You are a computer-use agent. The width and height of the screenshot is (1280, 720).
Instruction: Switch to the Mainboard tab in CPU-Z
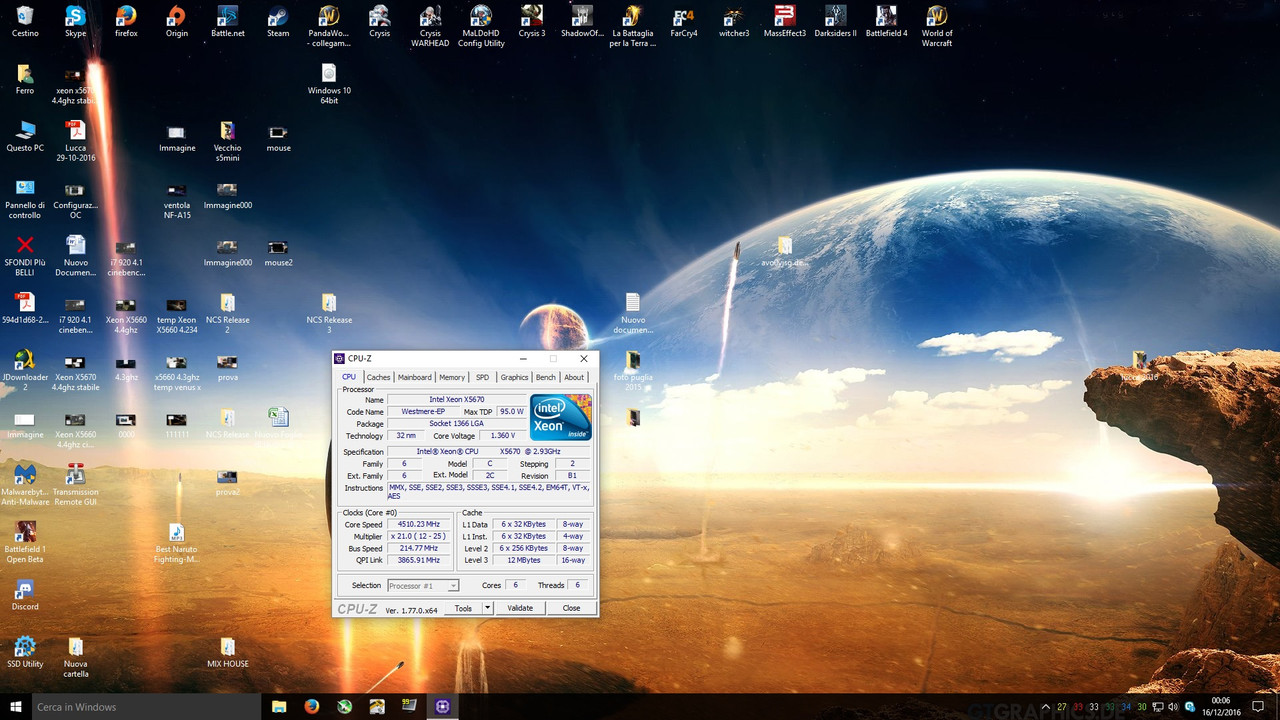414,377
